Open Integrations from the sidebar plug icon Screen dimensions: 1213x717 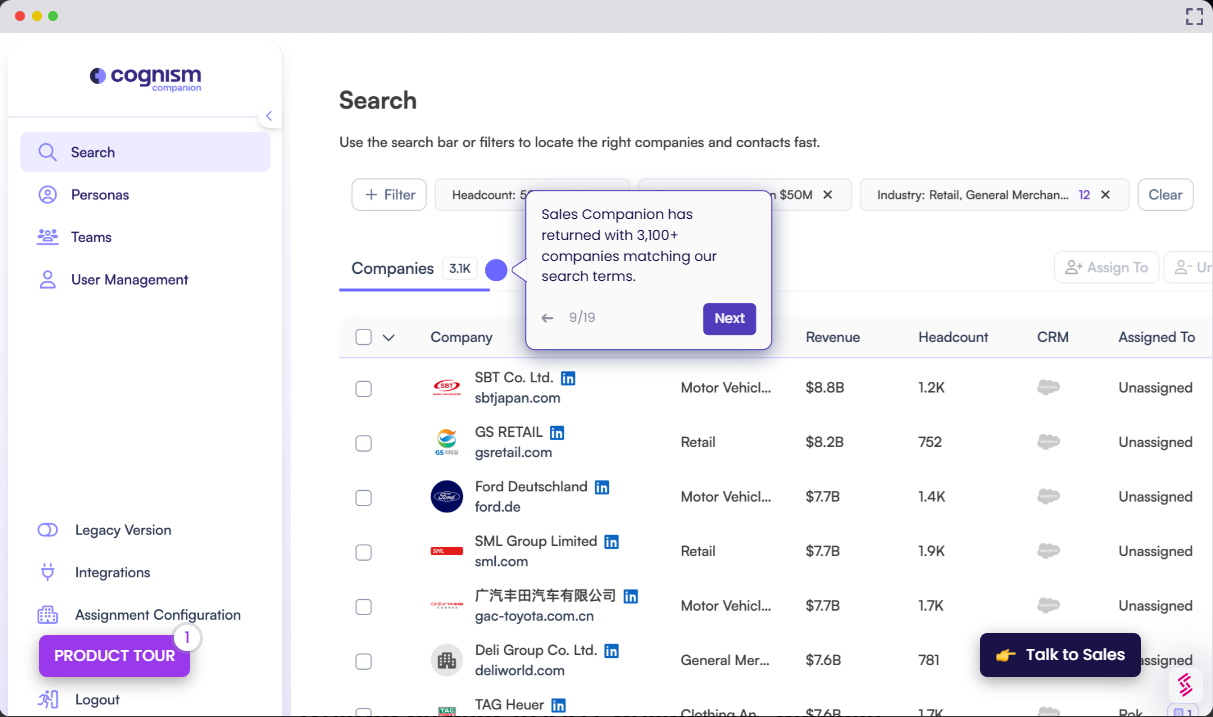tap(47, 572)
